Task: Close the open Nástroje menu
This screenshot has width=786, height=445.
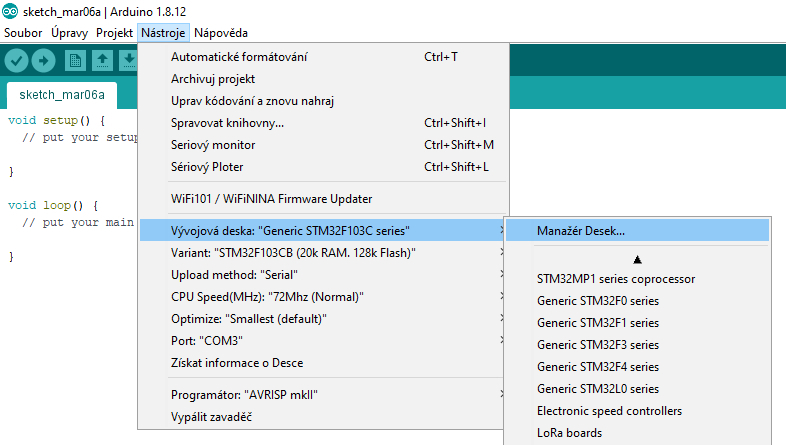Action: pos(163,33)
